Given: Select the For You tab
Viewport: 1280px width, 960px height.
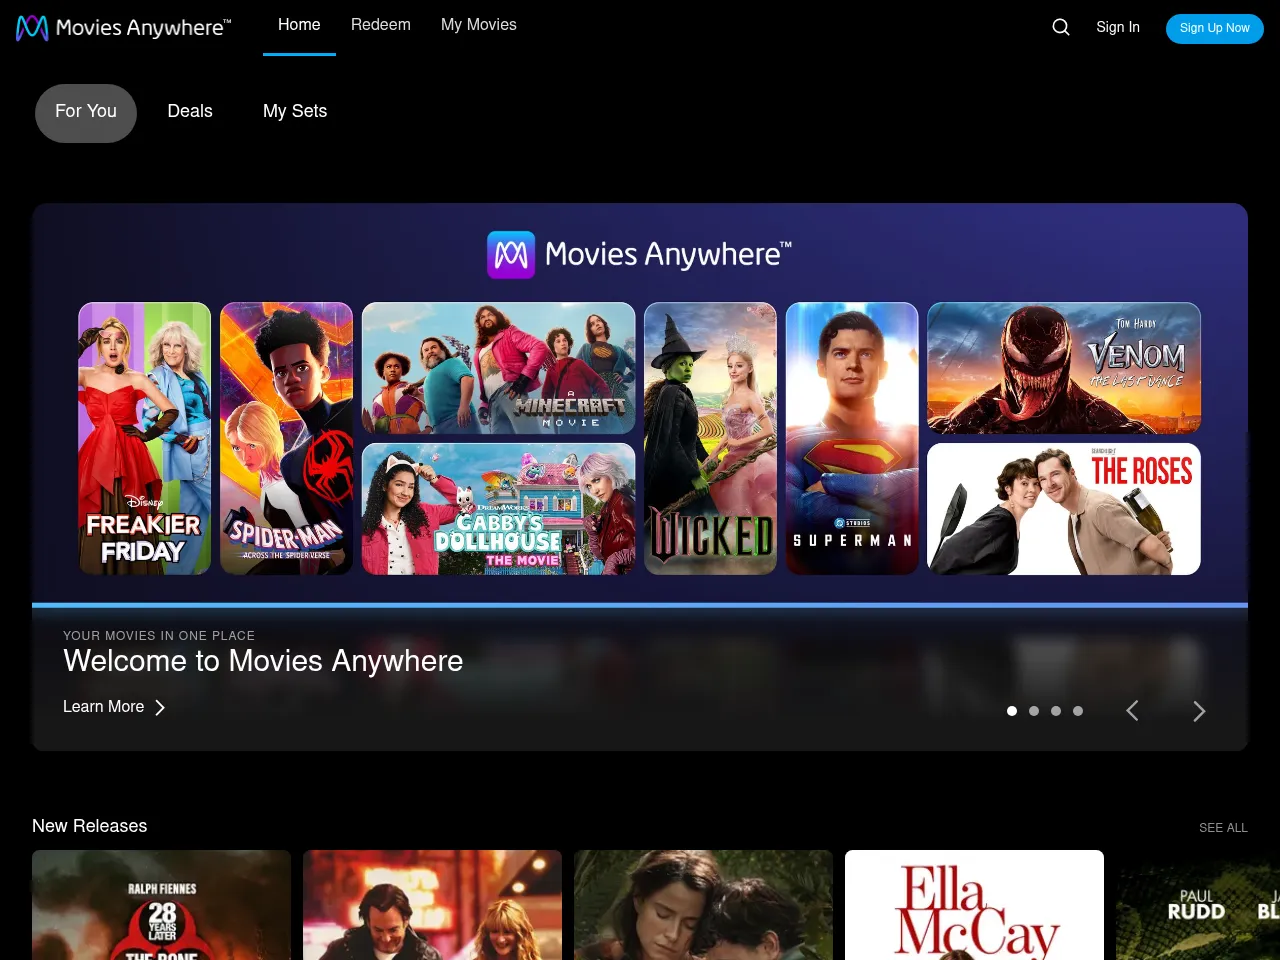Looking at the screenshot, I should tap(85, 112).
